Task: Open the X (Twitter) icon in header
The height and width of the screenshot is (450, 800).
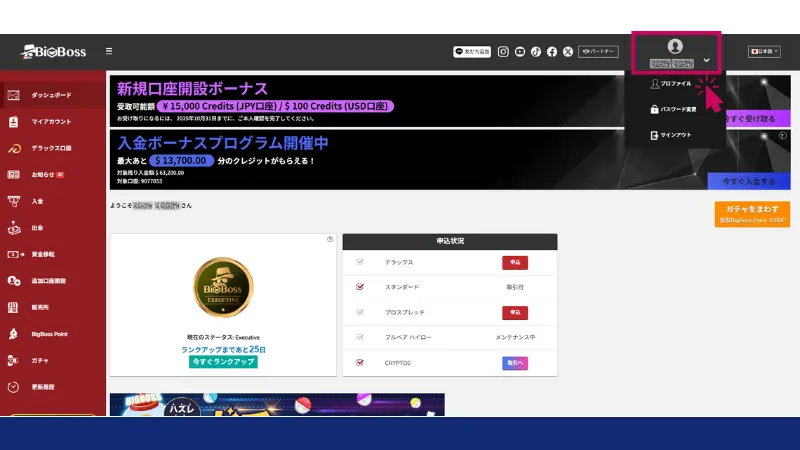Action: (x=568, y=50)
